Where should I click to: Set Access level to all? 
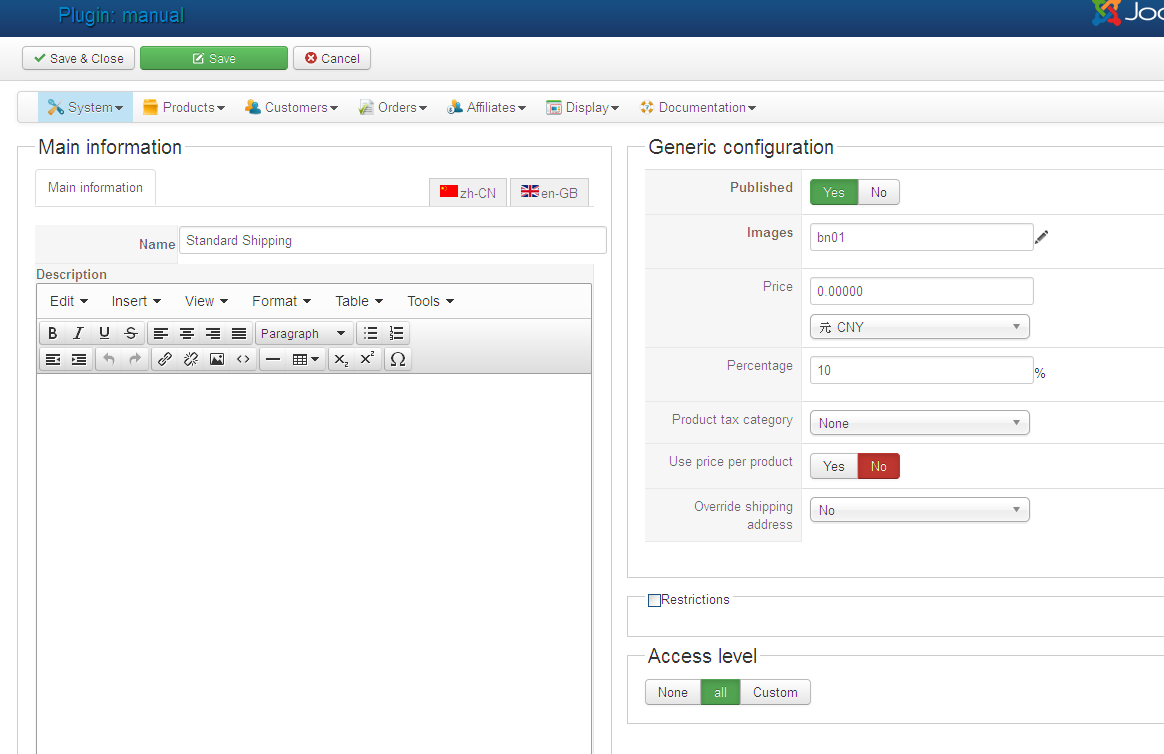click(x=720, y=692)
